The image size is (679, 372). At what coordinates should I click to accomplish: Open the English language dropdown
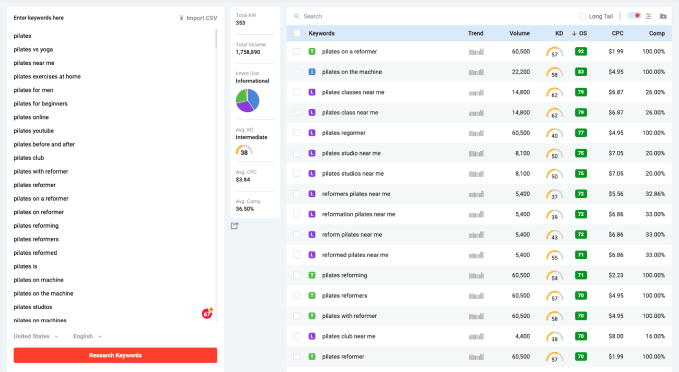click(87, 336)
